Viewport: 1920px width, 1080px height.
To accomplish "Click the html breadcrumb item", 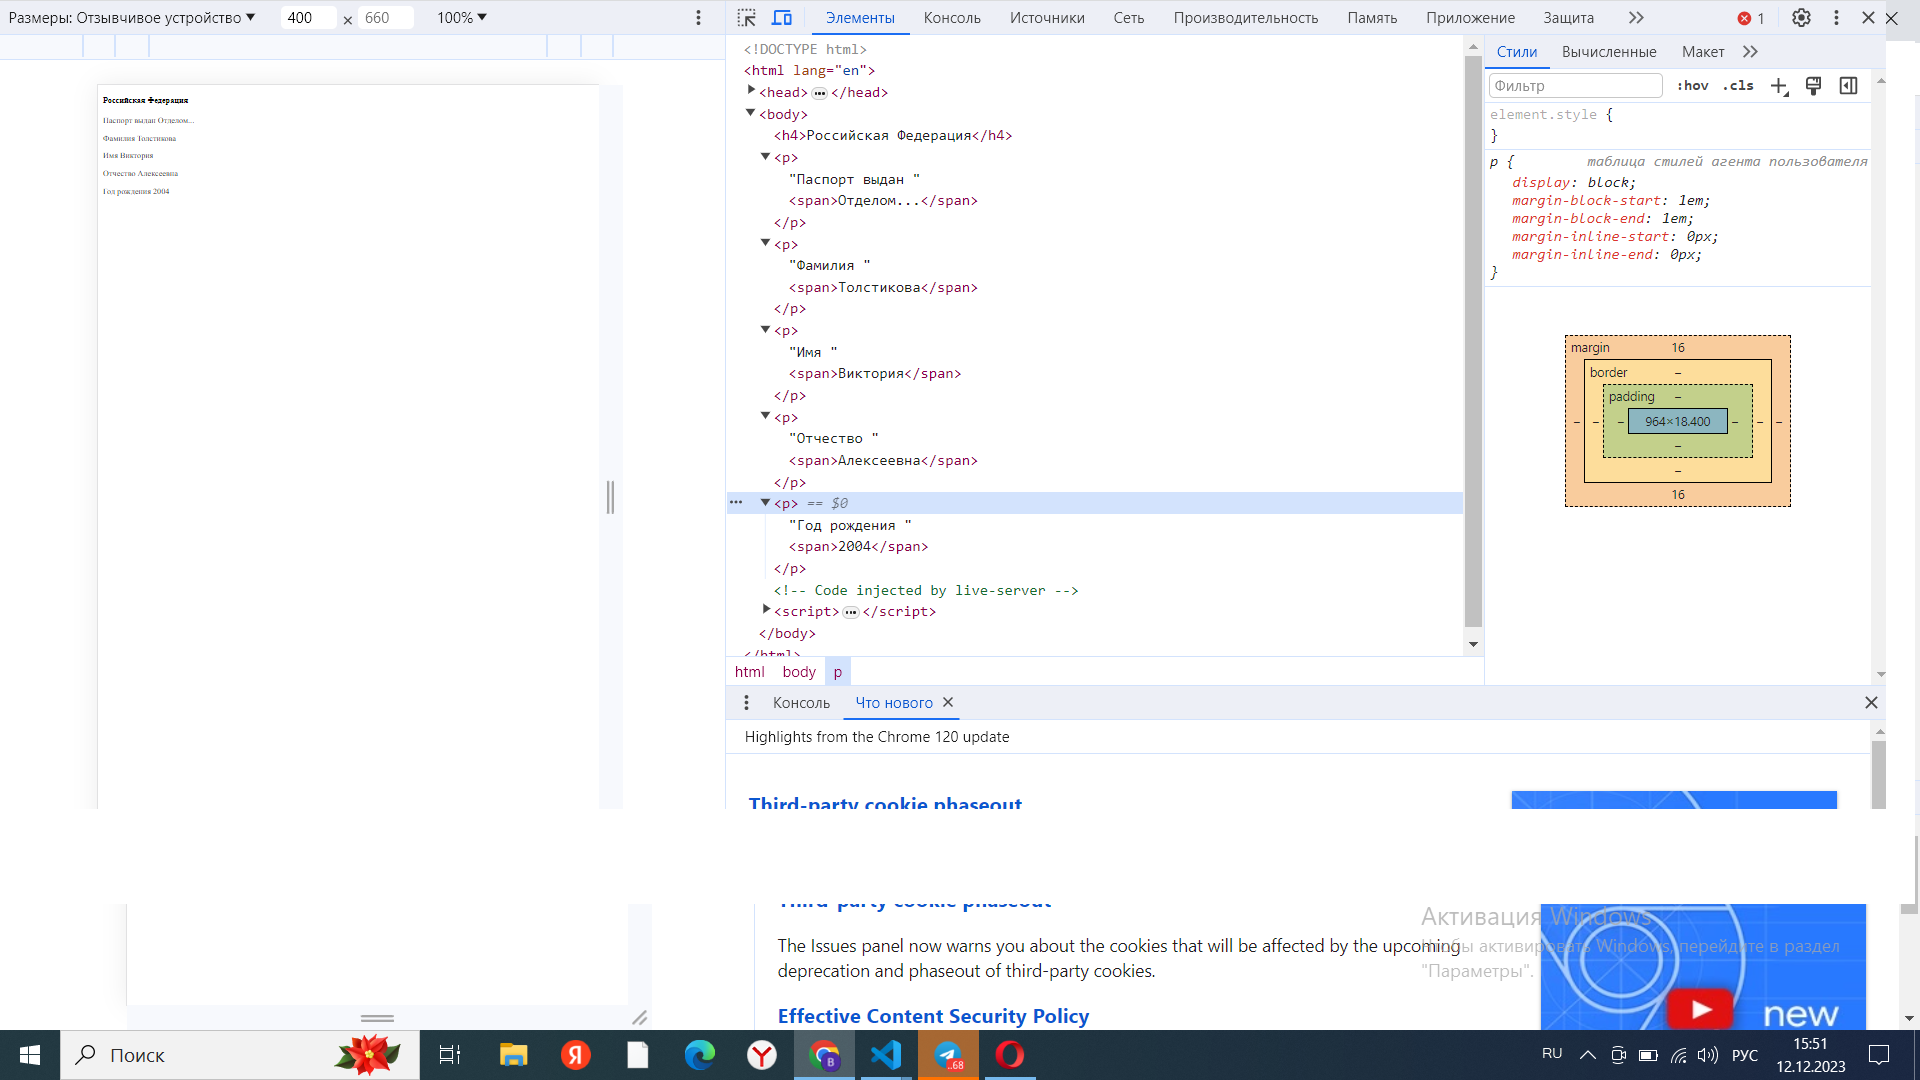I will pos(749,672).
